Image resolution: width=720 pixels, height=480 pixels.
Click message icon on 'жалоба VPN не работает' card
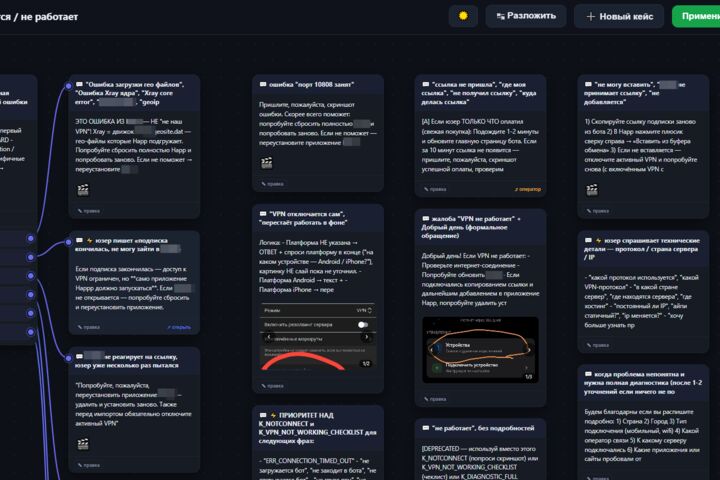[426, 219]
